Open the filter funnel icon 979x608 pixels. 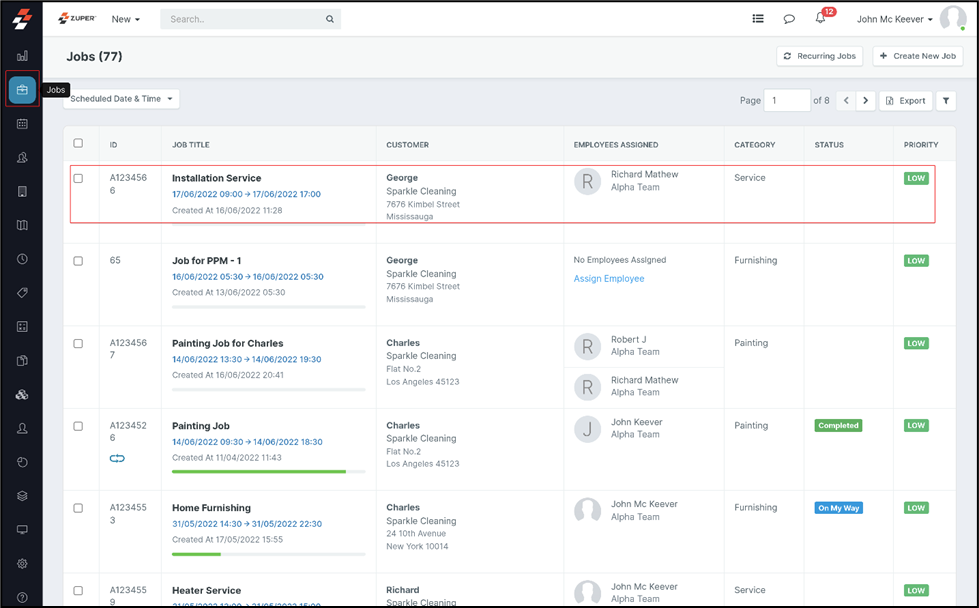click(x=946, y=101)
